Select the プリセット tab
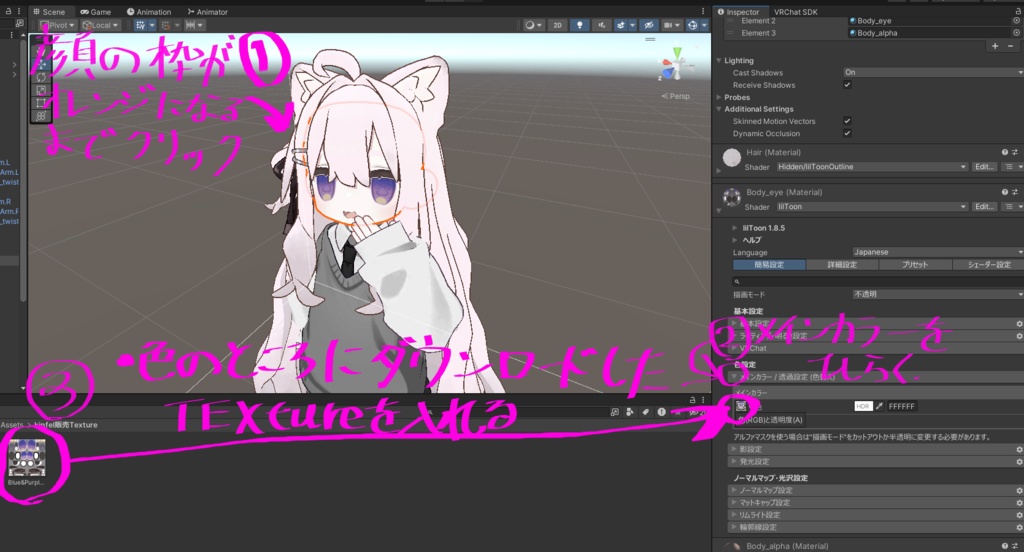The height and width of the screenshot is (552, 1024). (915, 265)
